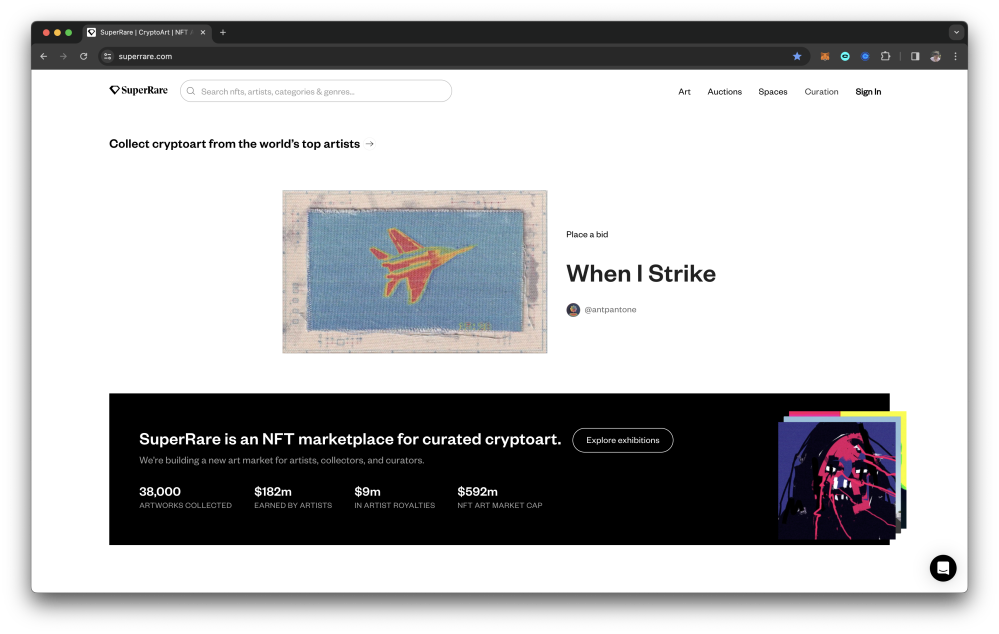Screen dimensions: 999x634
Task: Open the Chrome profile avatar
Action: [x=935, y=56]
